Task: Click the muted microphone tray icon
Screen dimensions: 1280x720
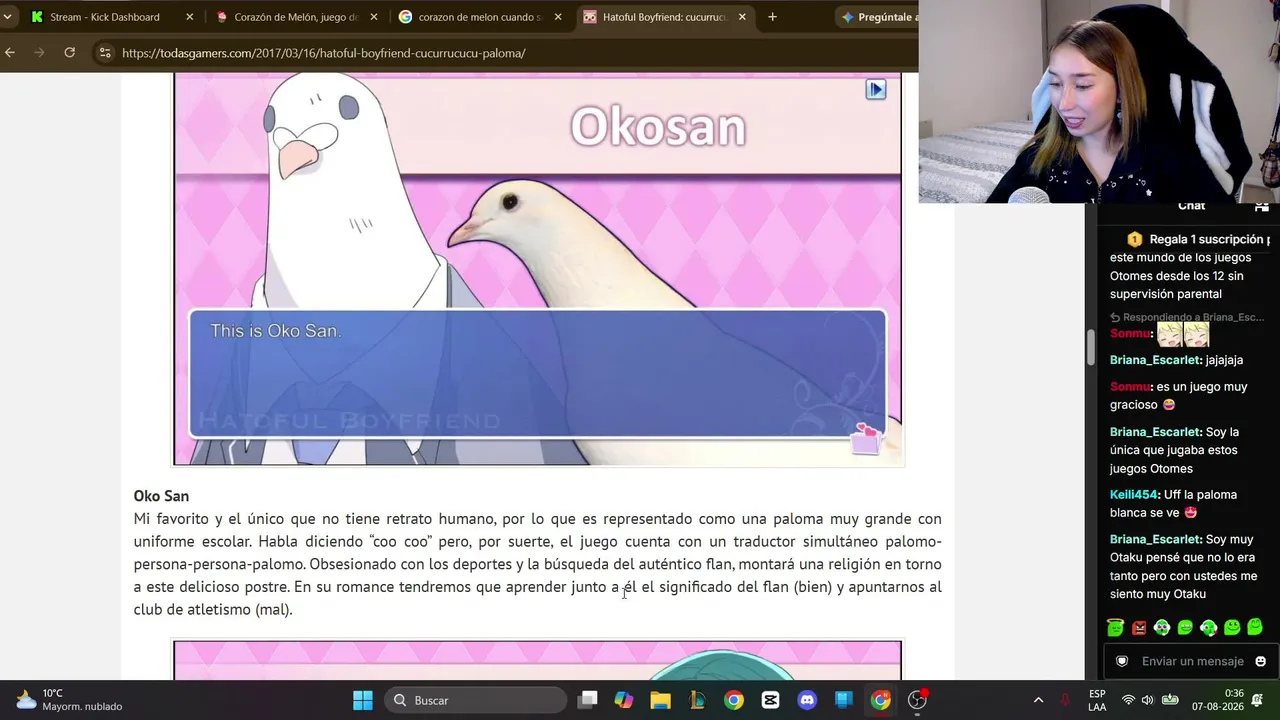Action: 1065,700
